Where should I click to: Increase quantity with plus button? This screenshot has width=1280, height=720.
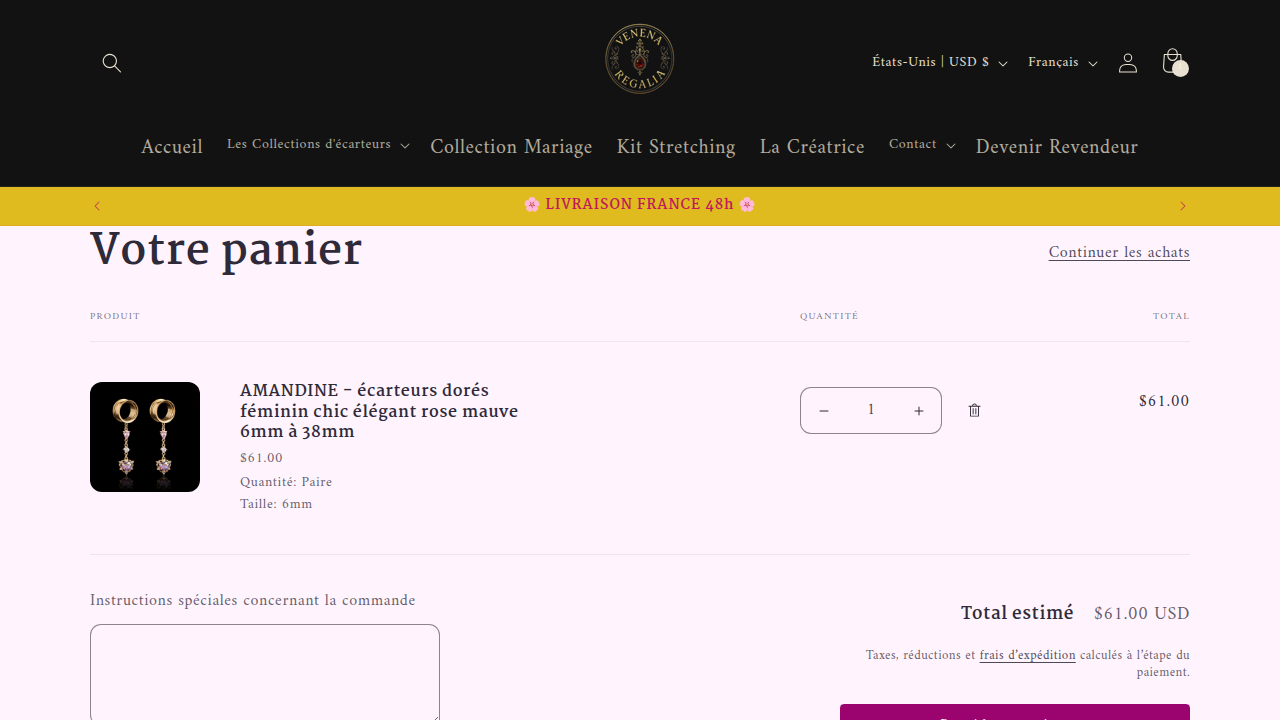pos(919,411)
